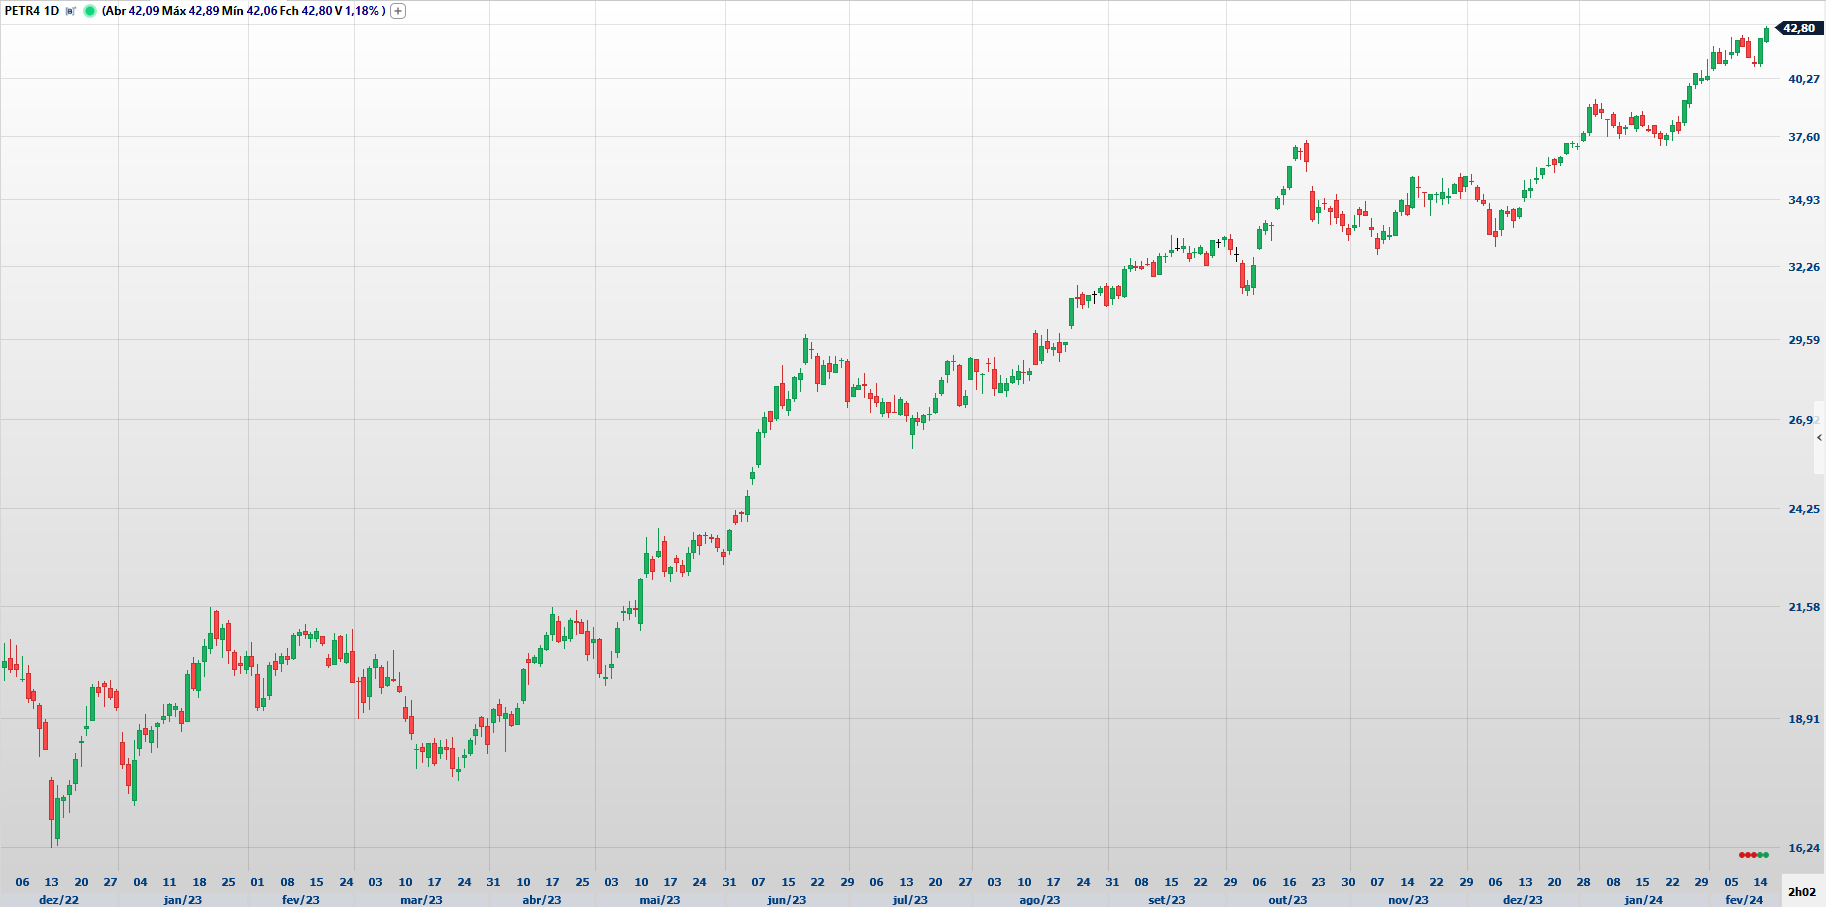Click the small B icon next to 1D
Viewport: 1826px width, 907px height.
coord(70,11)
